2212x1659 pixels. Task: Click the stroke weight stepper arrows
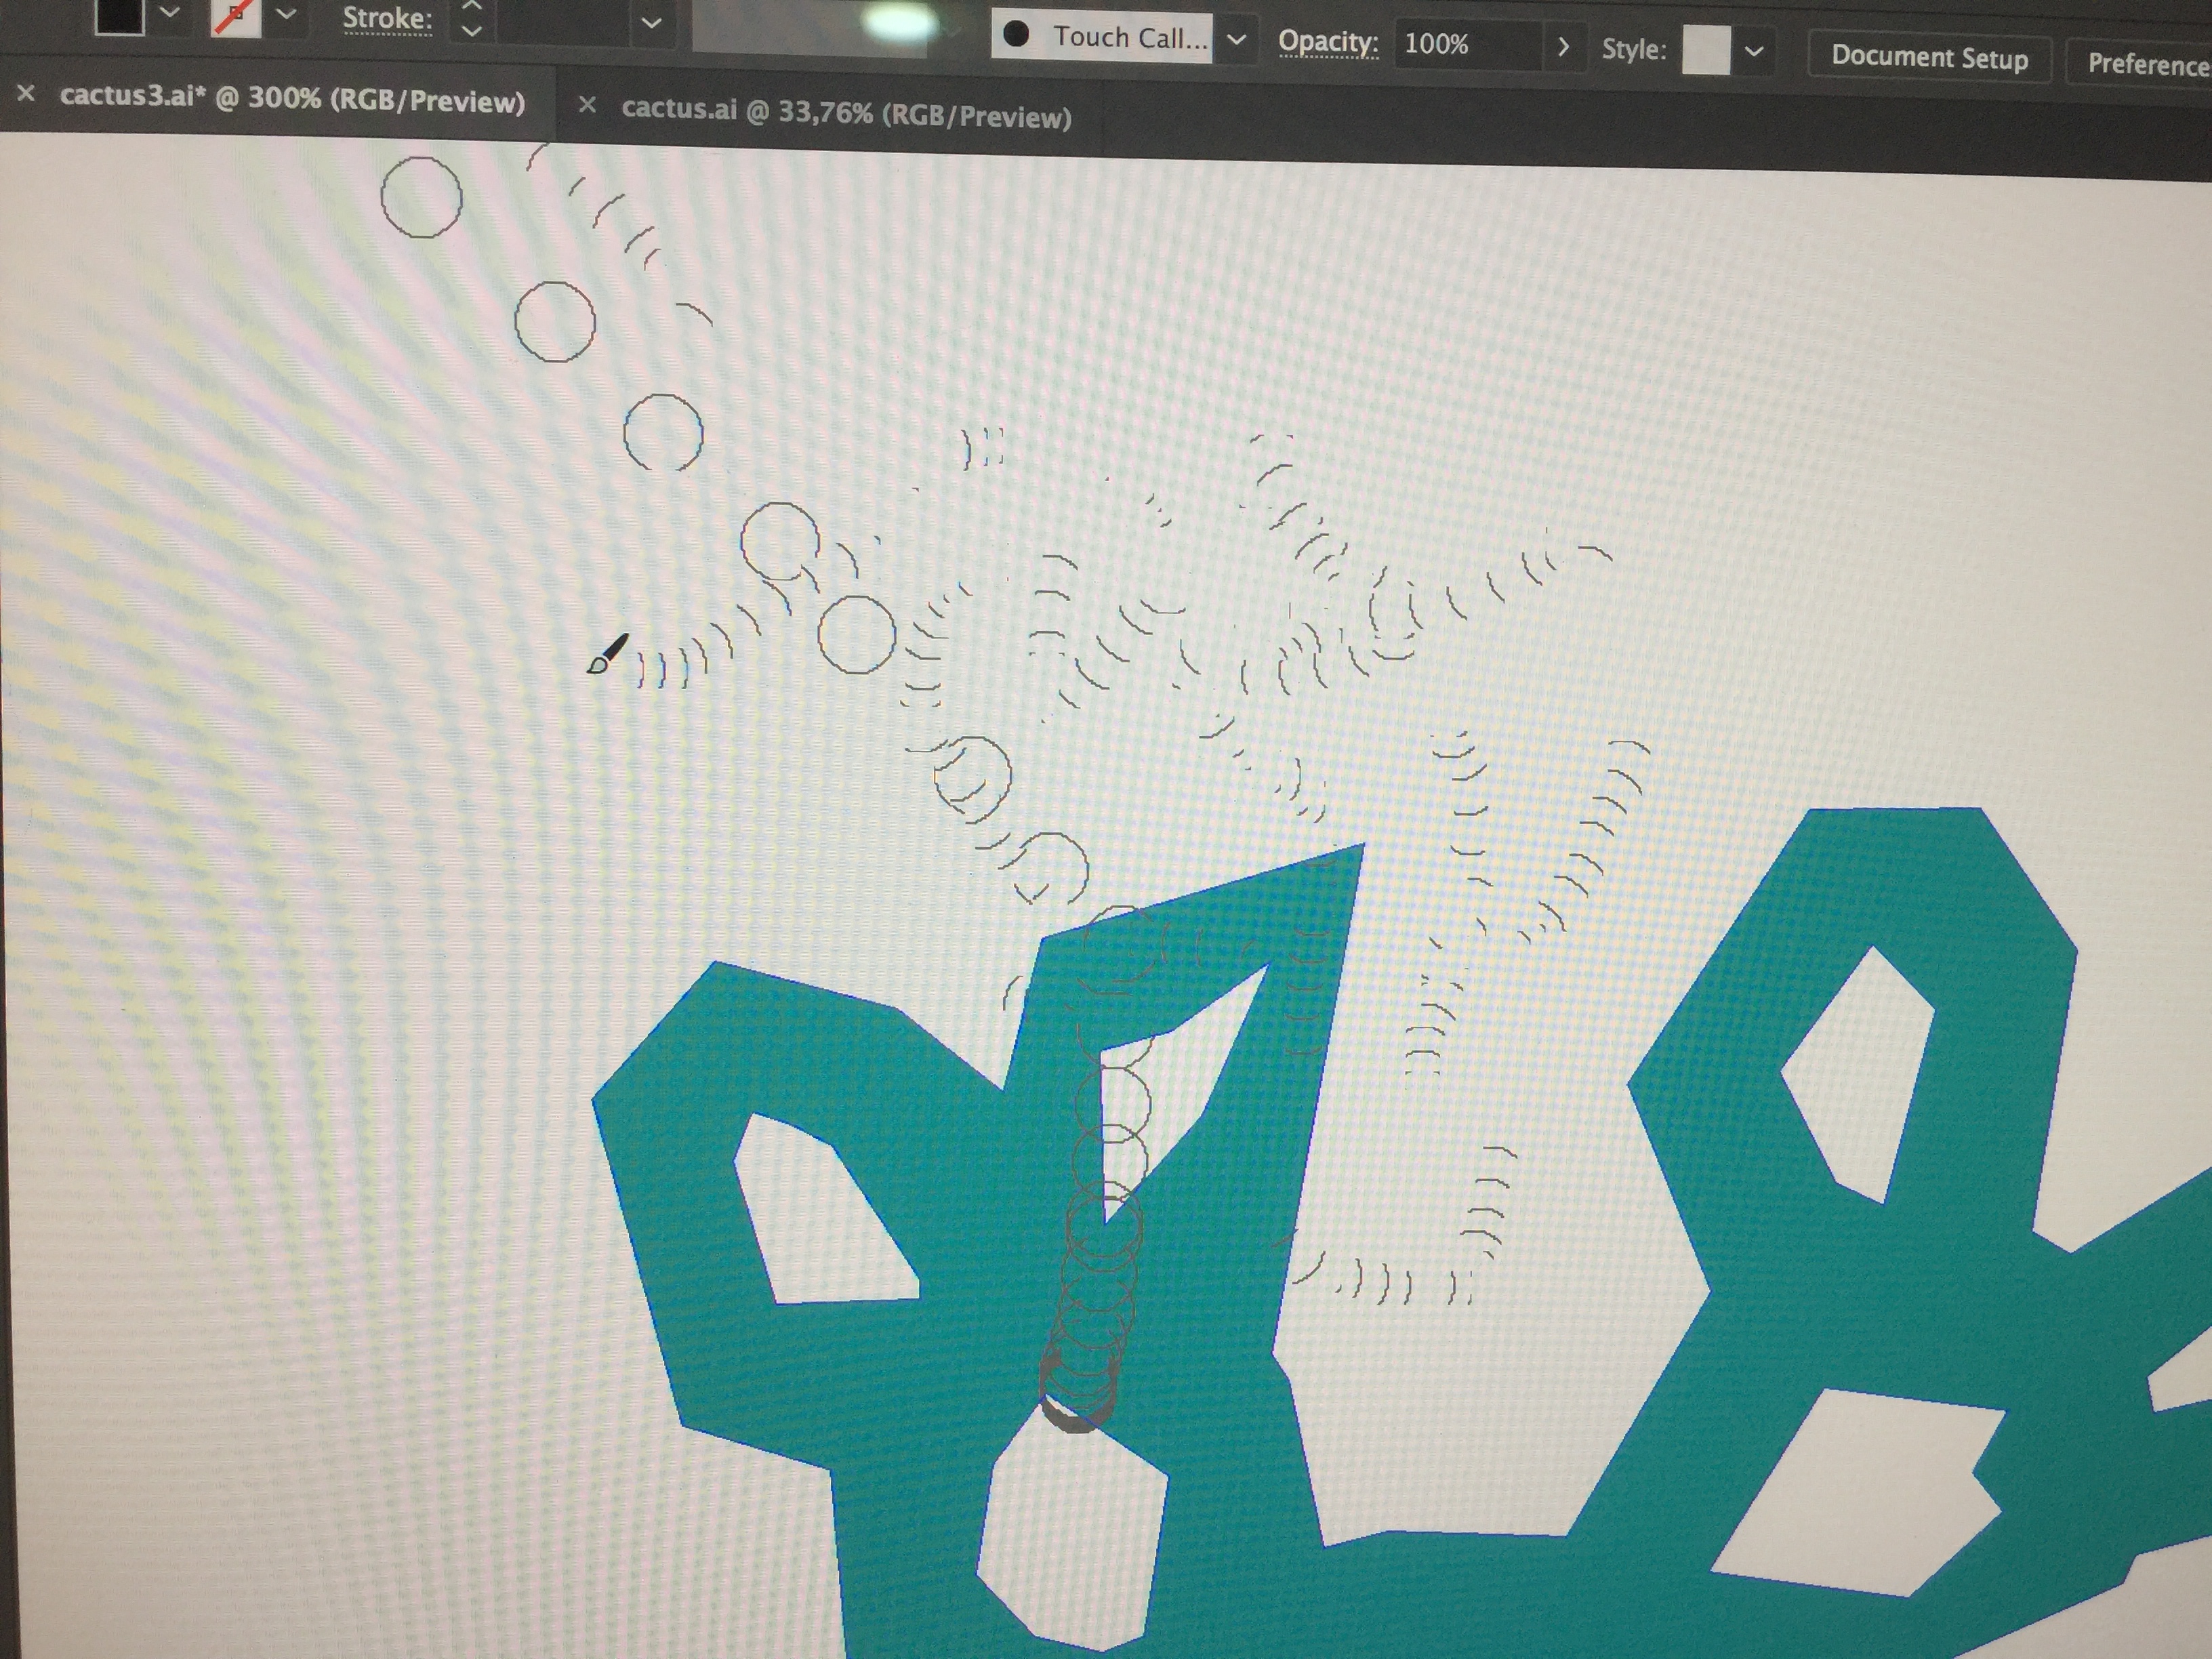472,18
